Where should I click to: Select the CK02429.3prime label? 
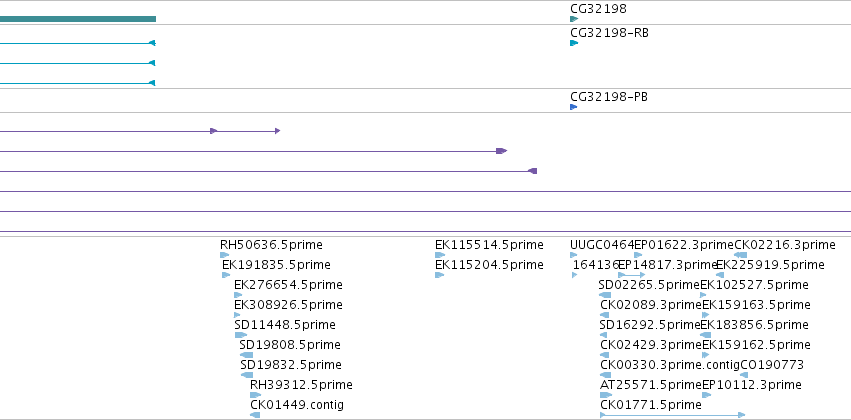coord(651,345)
